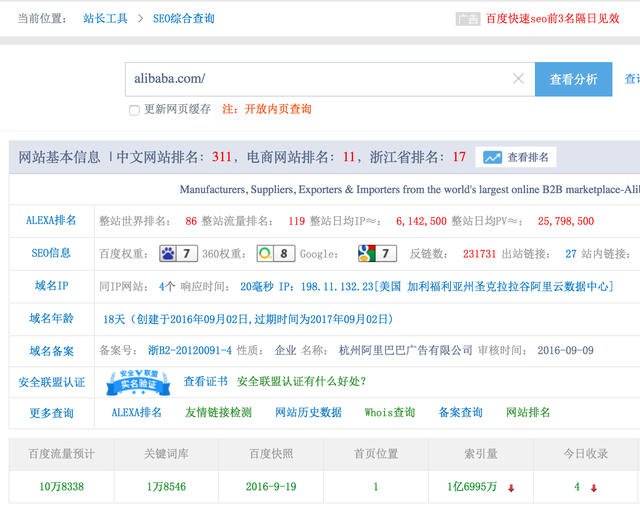Open the 域名备案 row label
Screen dimensions: 640x506
pyautogui.click(x=51, y=351)
